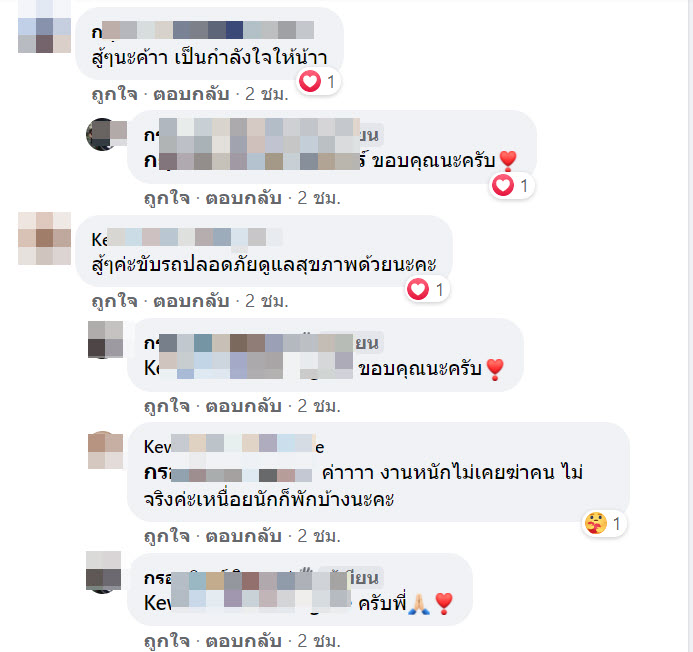This screenshot has height=652, width=693.
Task: Open avatar of the Kev reply
Action: [x=106, y=450]
